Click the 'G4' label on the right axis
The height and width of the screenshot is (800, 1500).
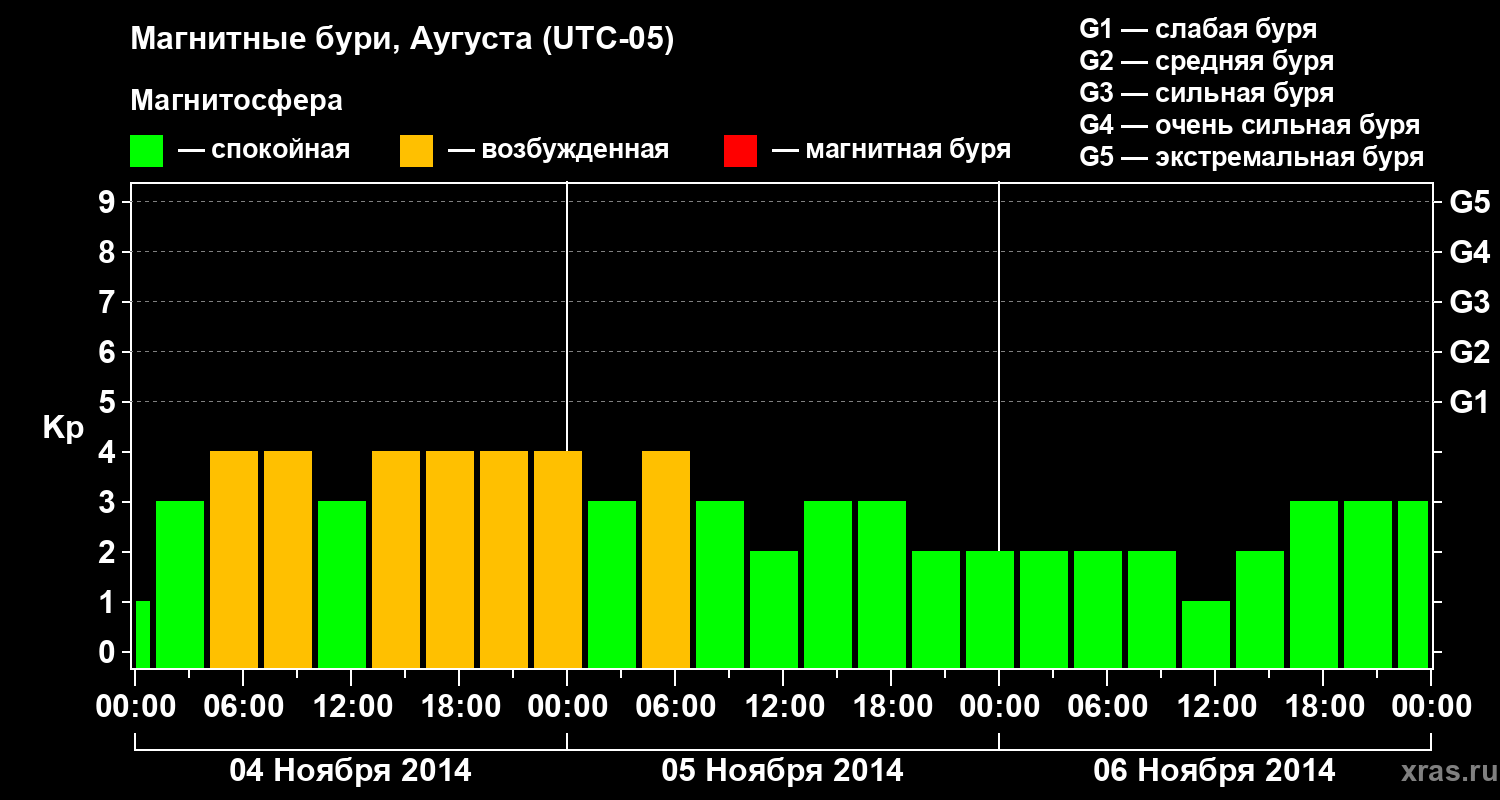tap(1469, 252)
